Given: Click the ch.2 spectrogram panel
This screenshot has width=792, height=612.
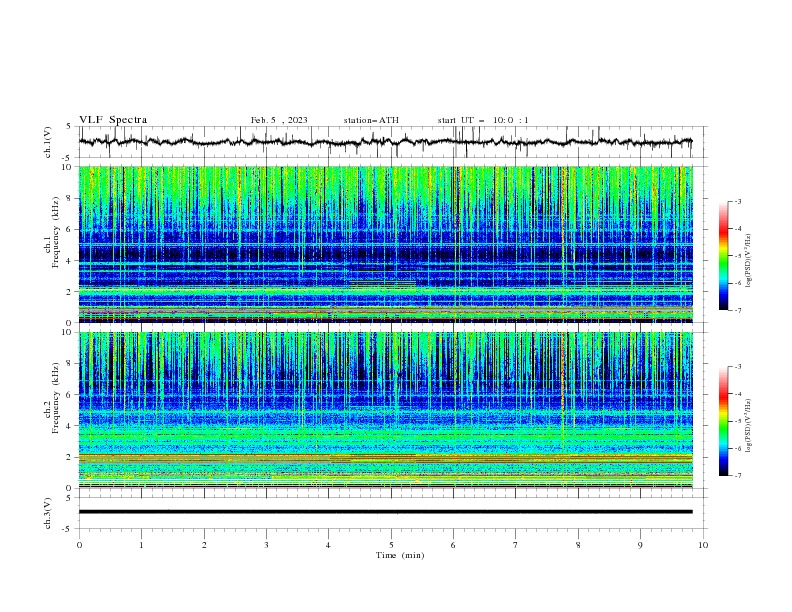Looking at the screenshot, I should (385, 410).
